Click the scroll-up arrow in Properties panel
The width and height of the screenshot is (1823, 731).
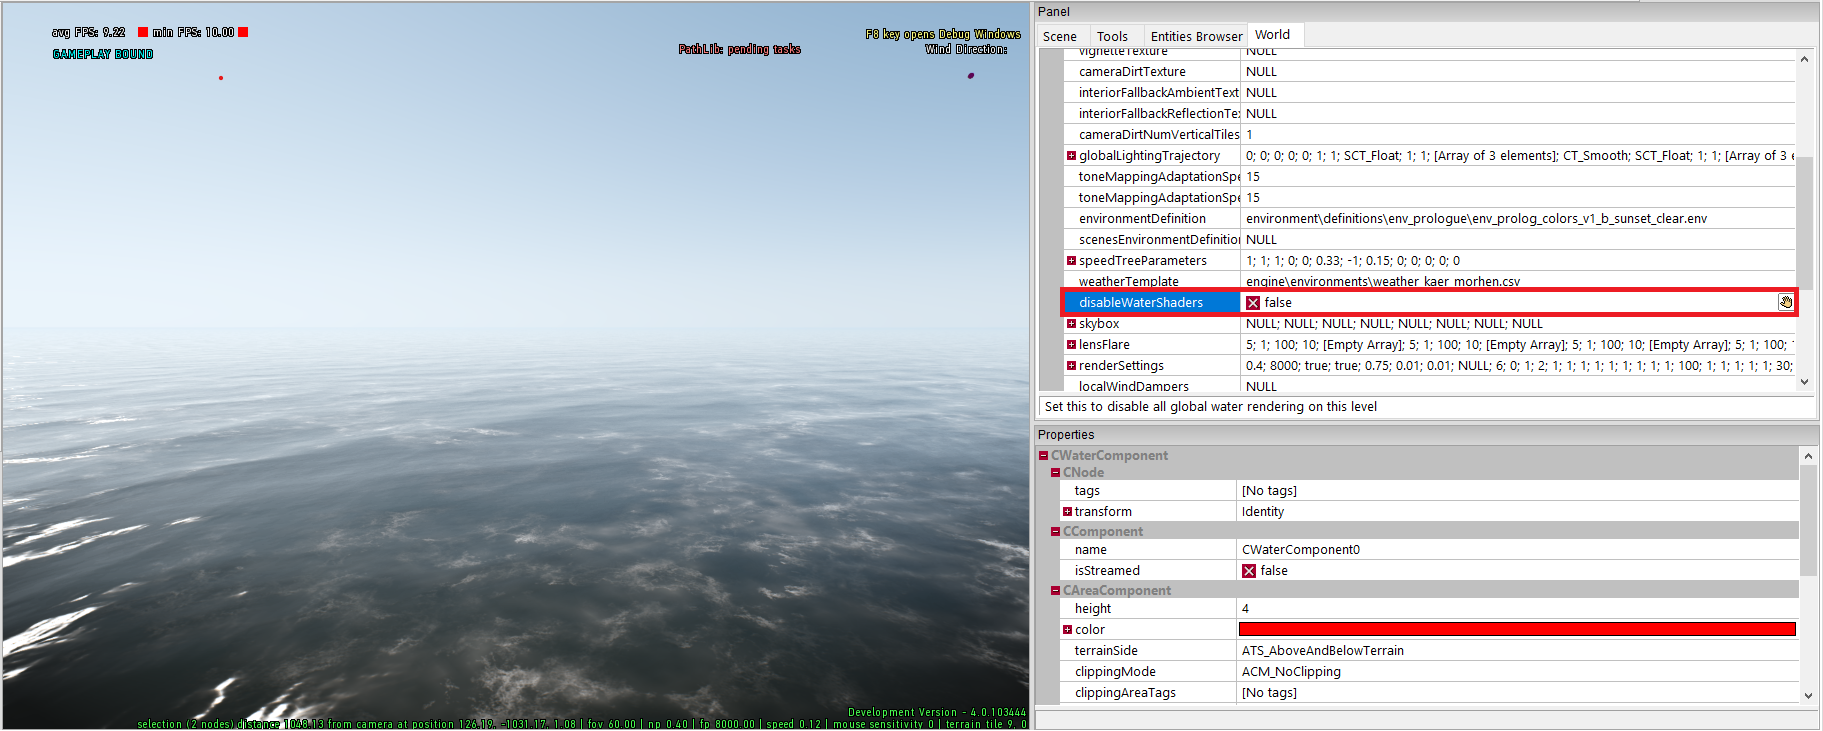tap(1807, 456)
